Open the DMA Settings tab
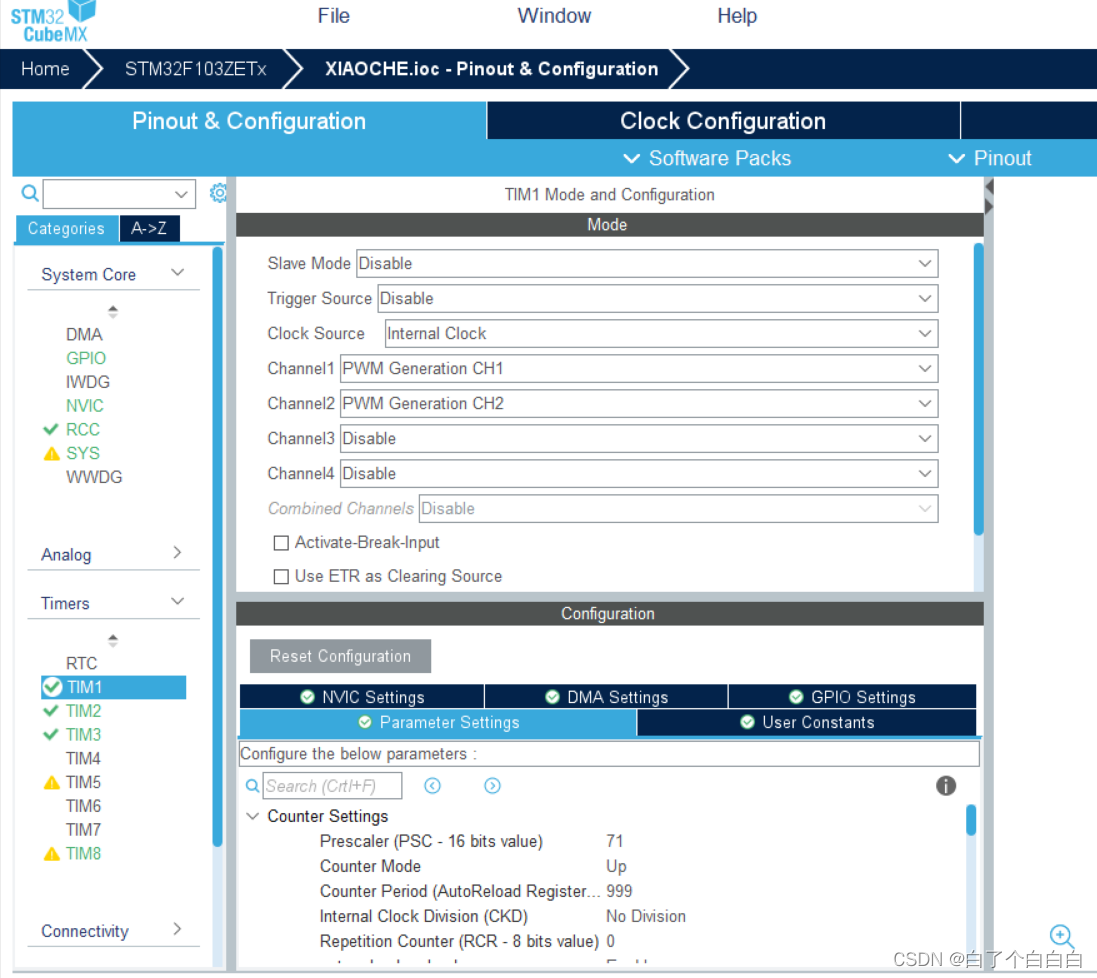 [x=606, y=697]
